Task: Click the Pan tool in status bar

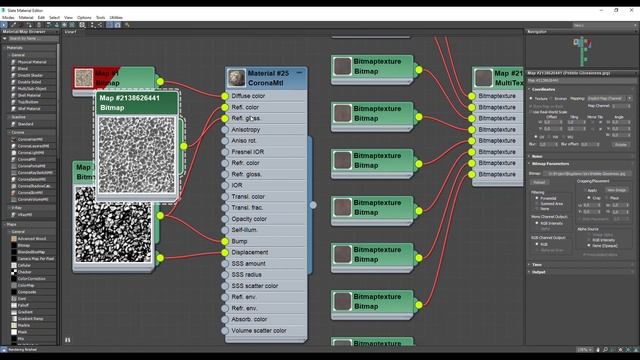Action: [598, 350]
